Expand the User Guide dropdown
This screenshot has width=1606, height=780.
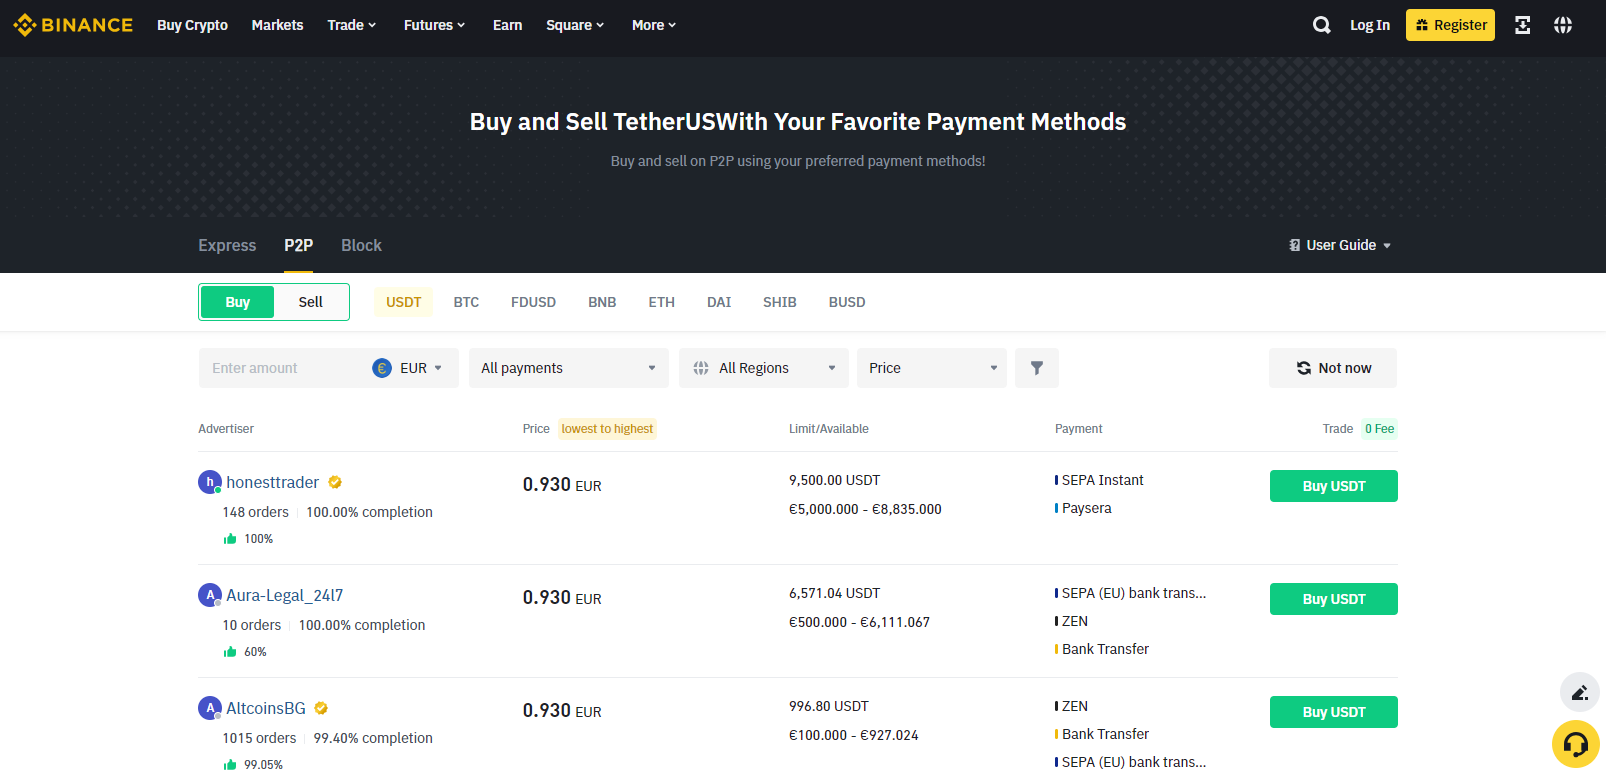coord(1340,245)
